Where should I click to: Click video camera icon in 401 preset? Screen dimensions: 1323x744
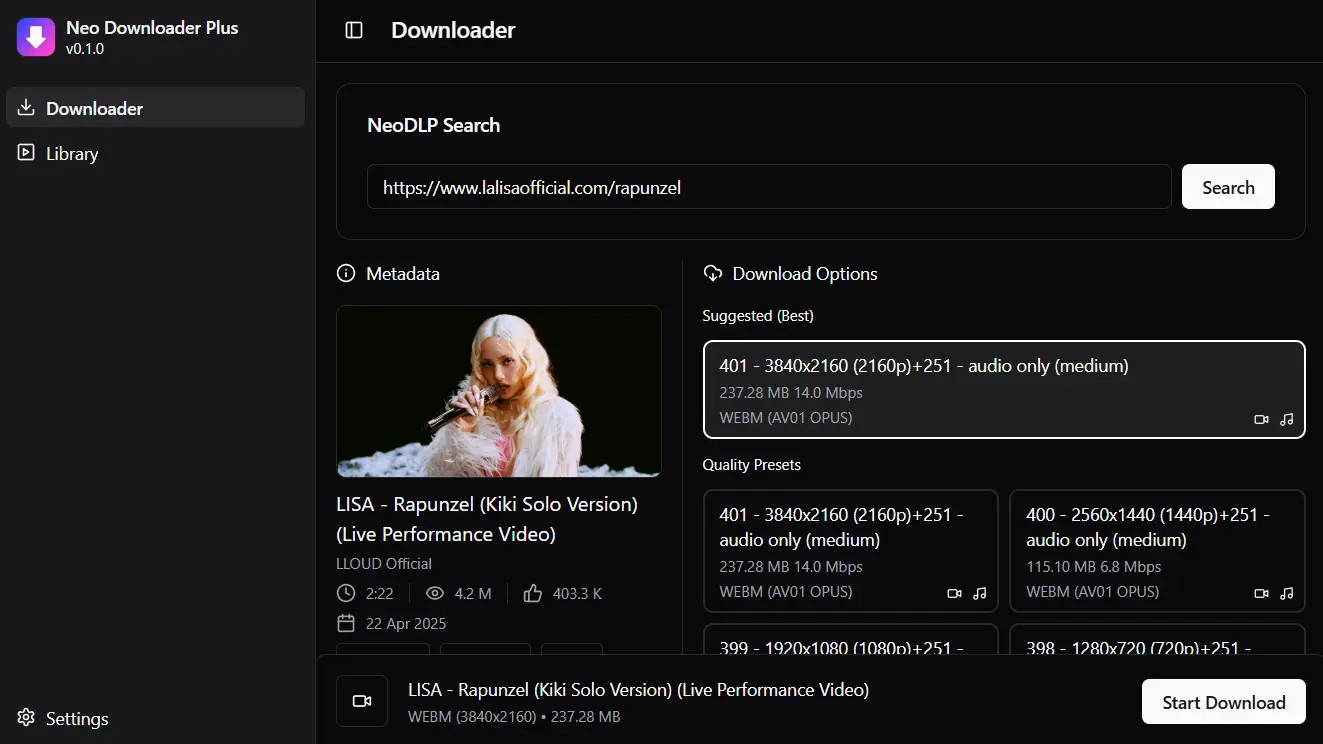954,593
